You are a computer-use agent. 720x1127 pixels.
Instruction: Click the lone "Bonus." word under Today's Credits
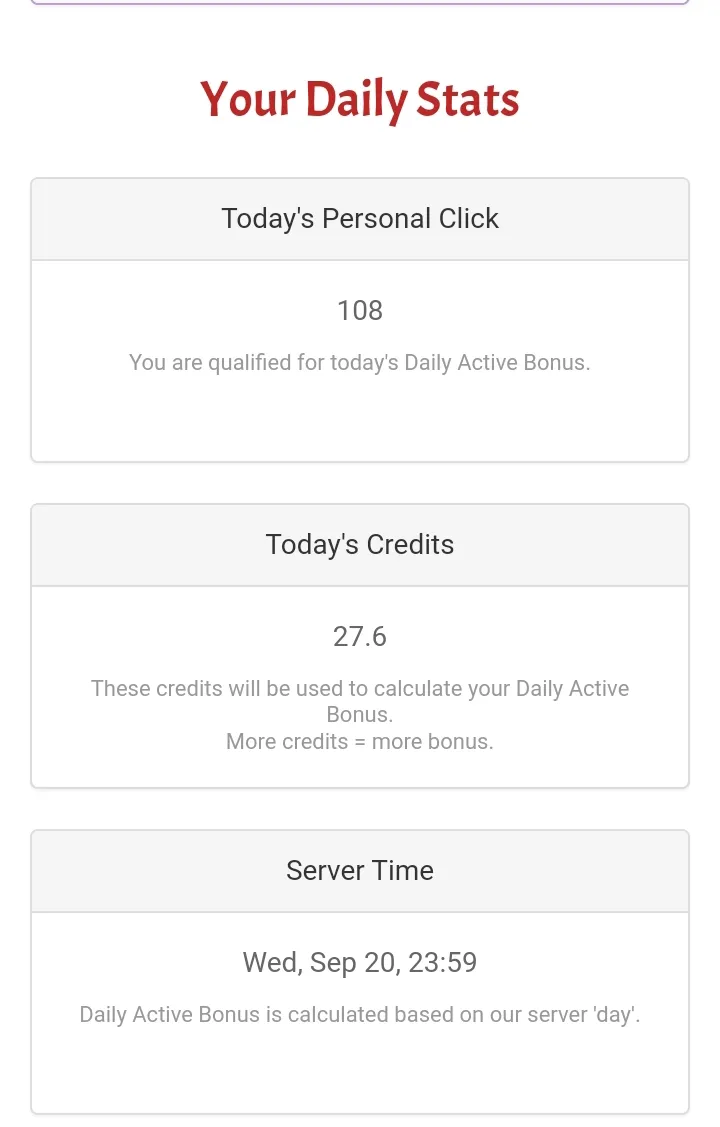360,715
